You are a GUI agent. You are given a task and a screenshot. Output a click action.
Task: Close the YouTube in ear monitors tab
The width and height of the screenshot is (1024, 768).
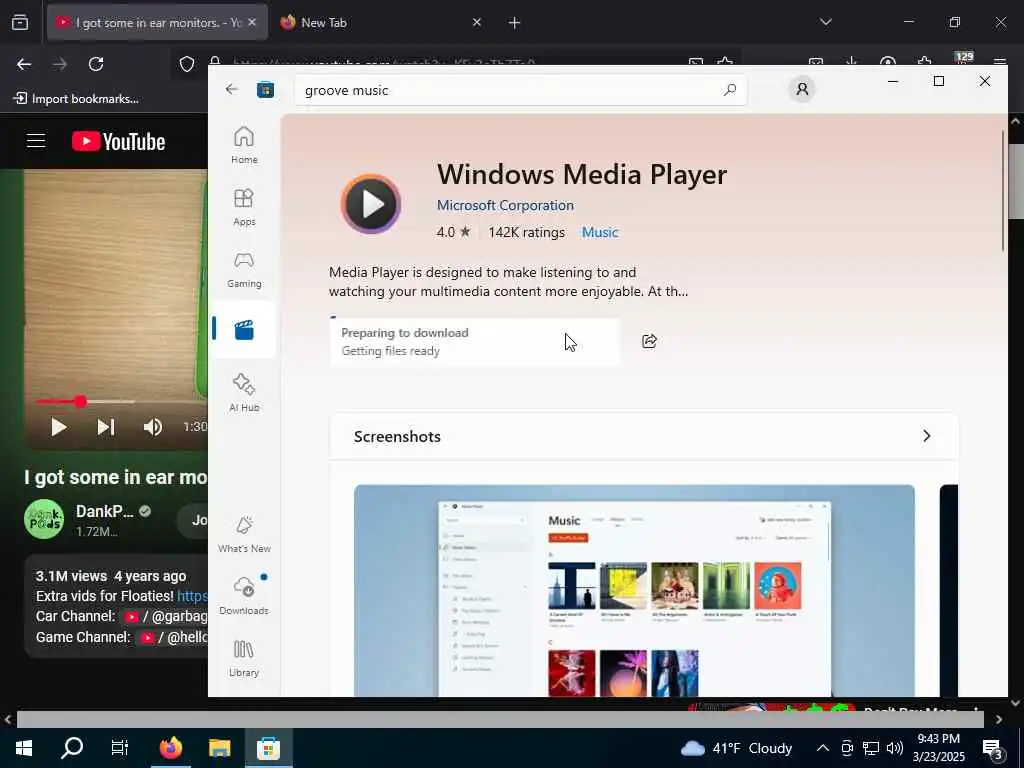point(252,22)
